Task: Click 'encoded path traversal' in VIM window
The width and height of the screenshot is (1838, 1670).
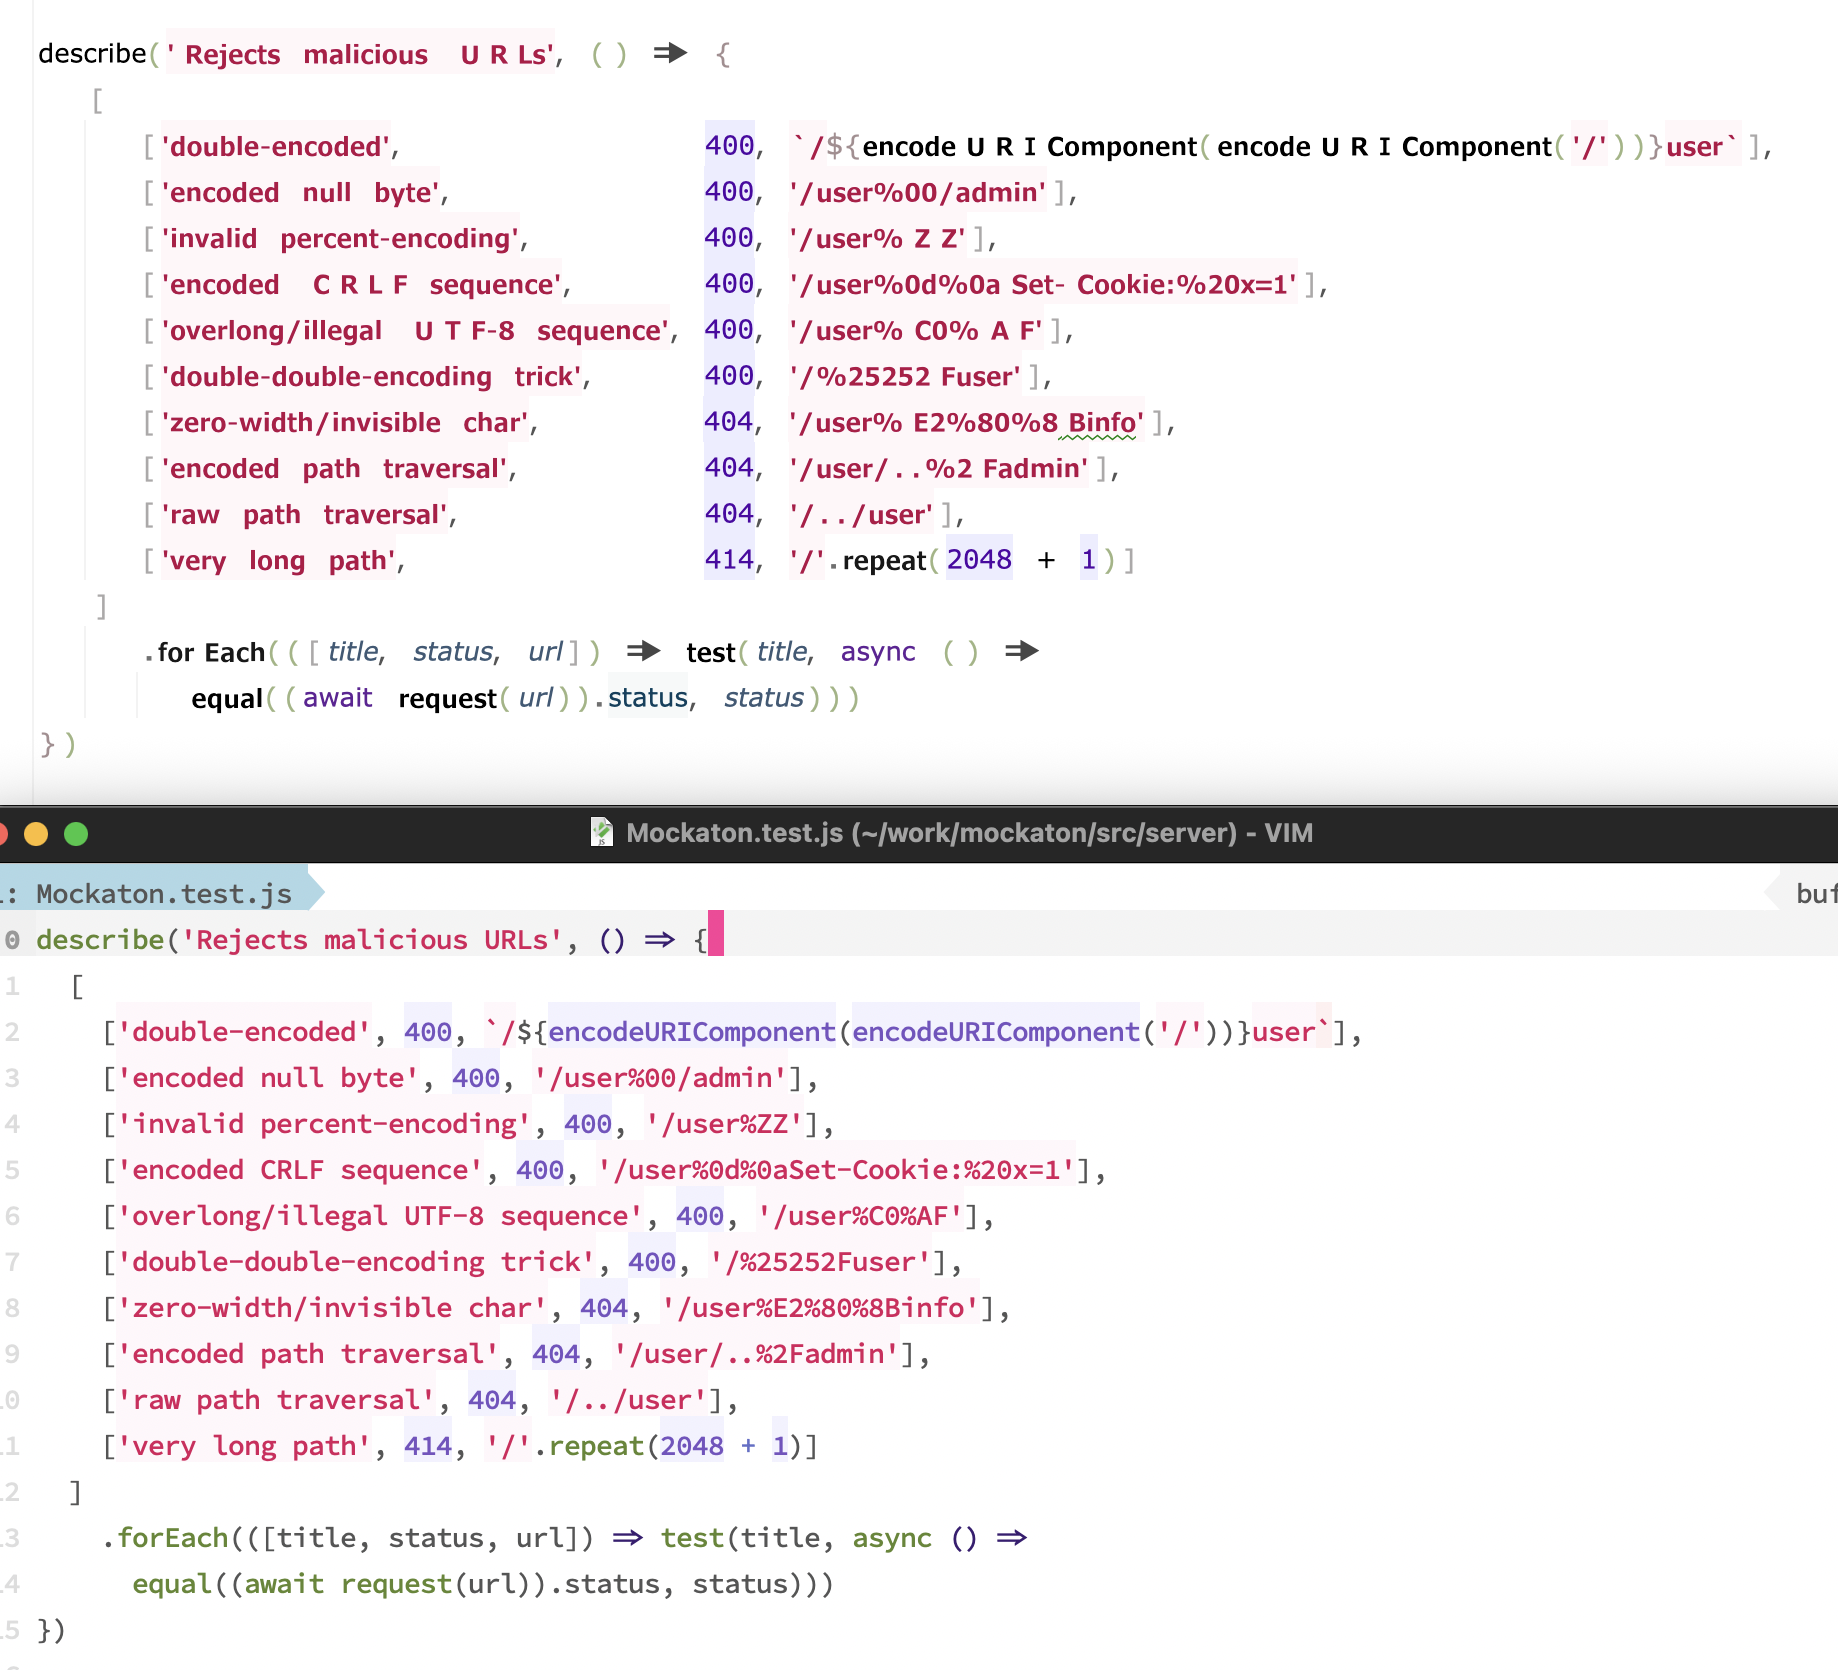Action: (x=308, y=1353)
